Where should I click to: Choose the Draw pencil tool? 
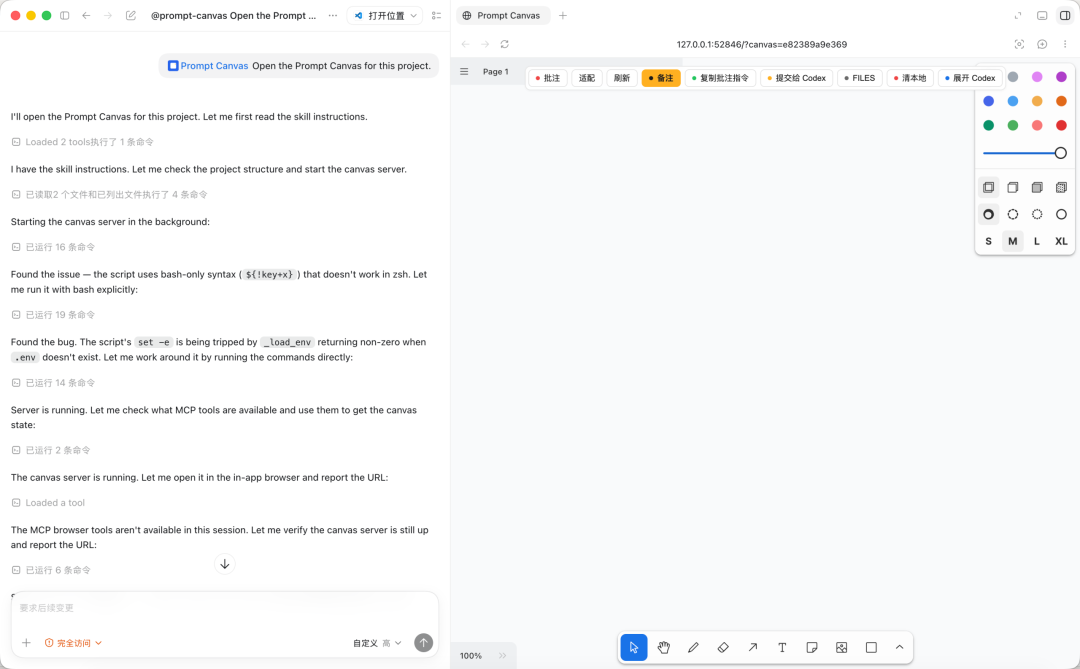(693, 648)
